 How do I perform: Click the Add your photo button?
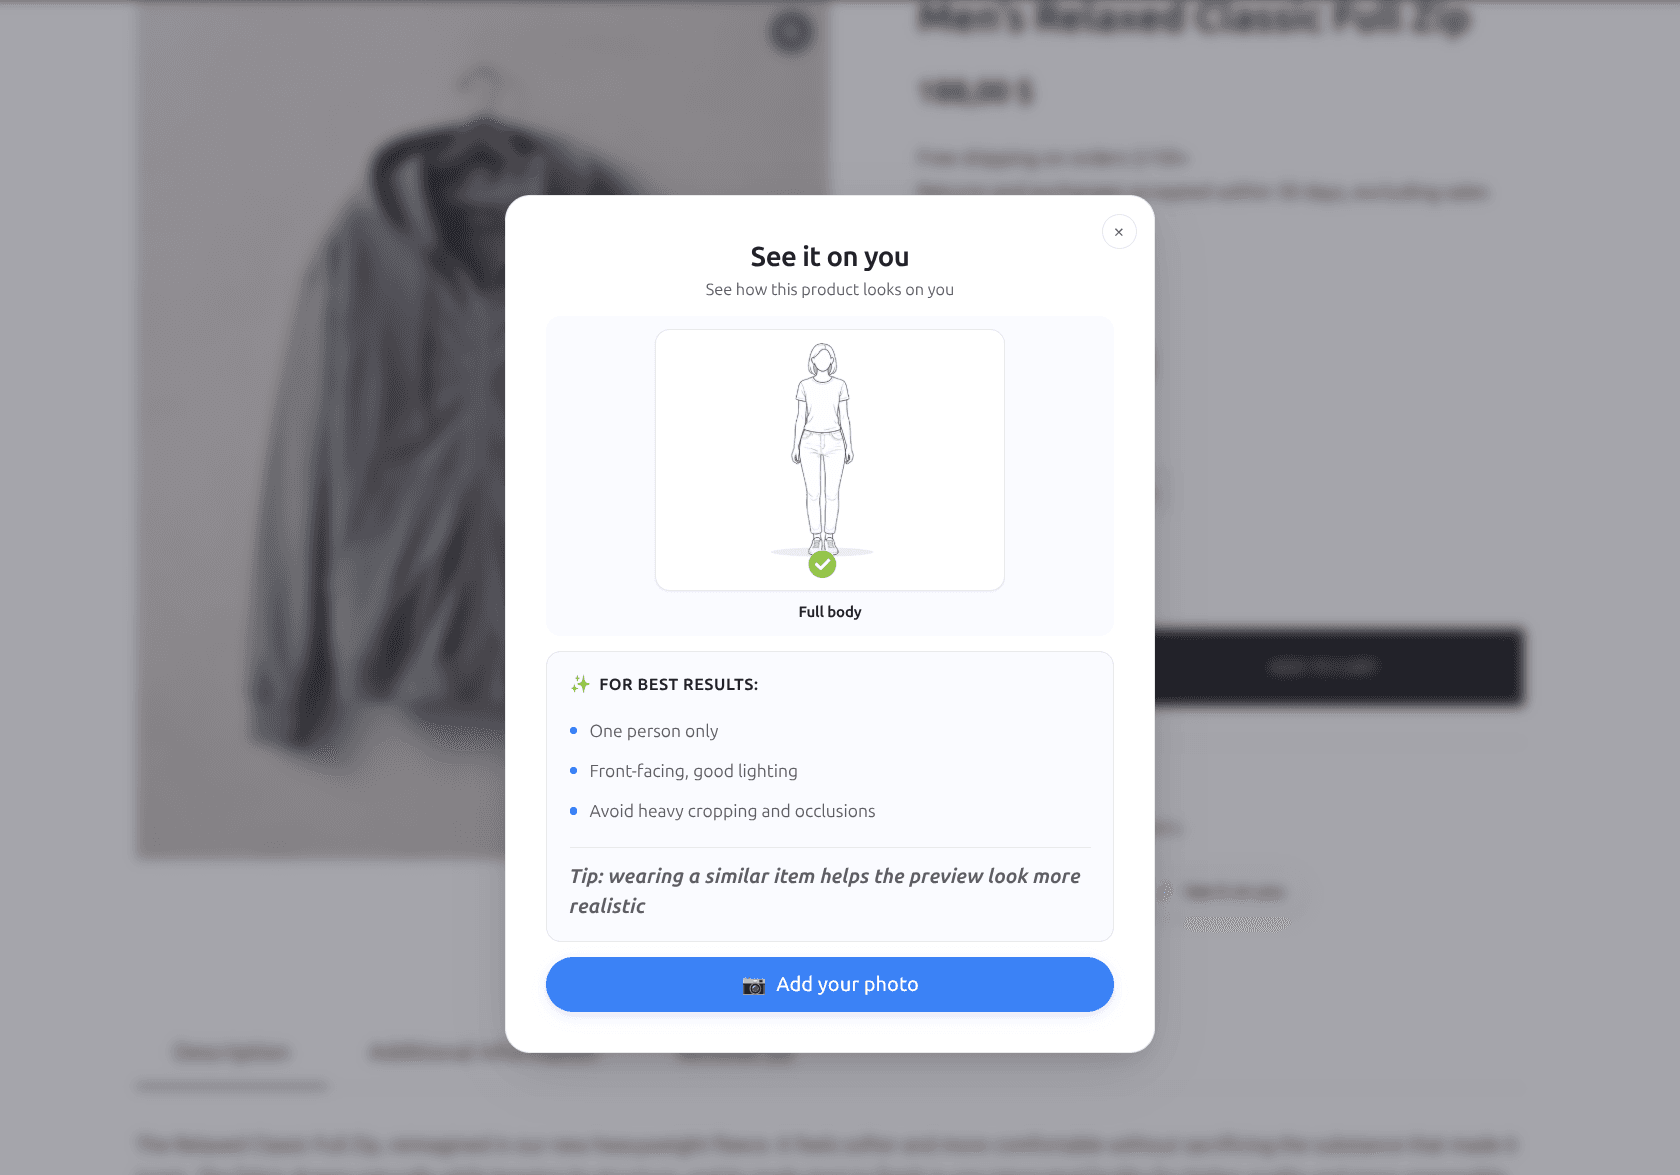coord(830,984)
